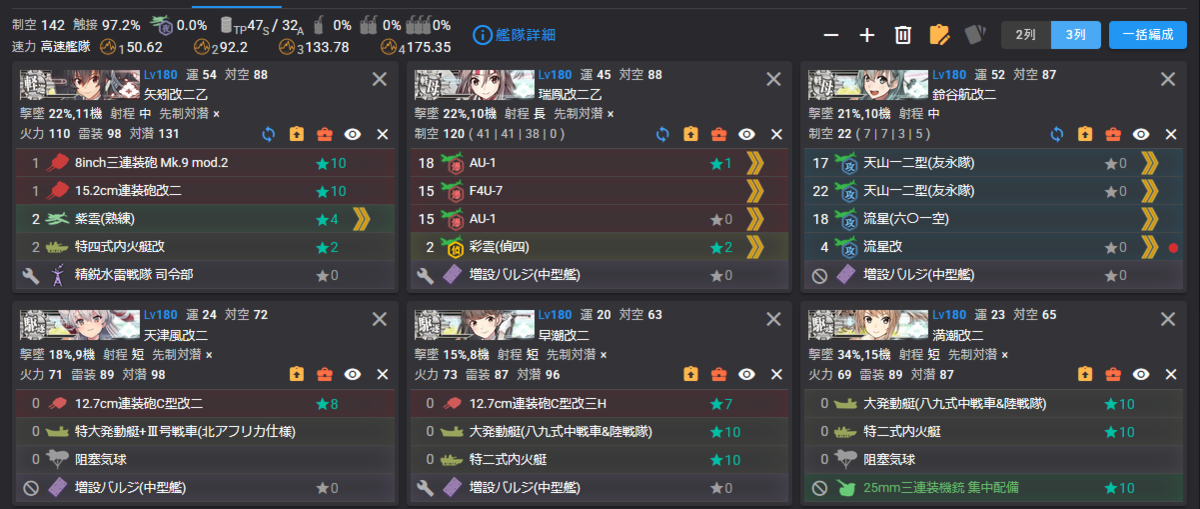Image resolution: width=1200 pixels, height=509 pixels.
Task: Click the plus icon to add a ship slot
Action: (867, 35)
